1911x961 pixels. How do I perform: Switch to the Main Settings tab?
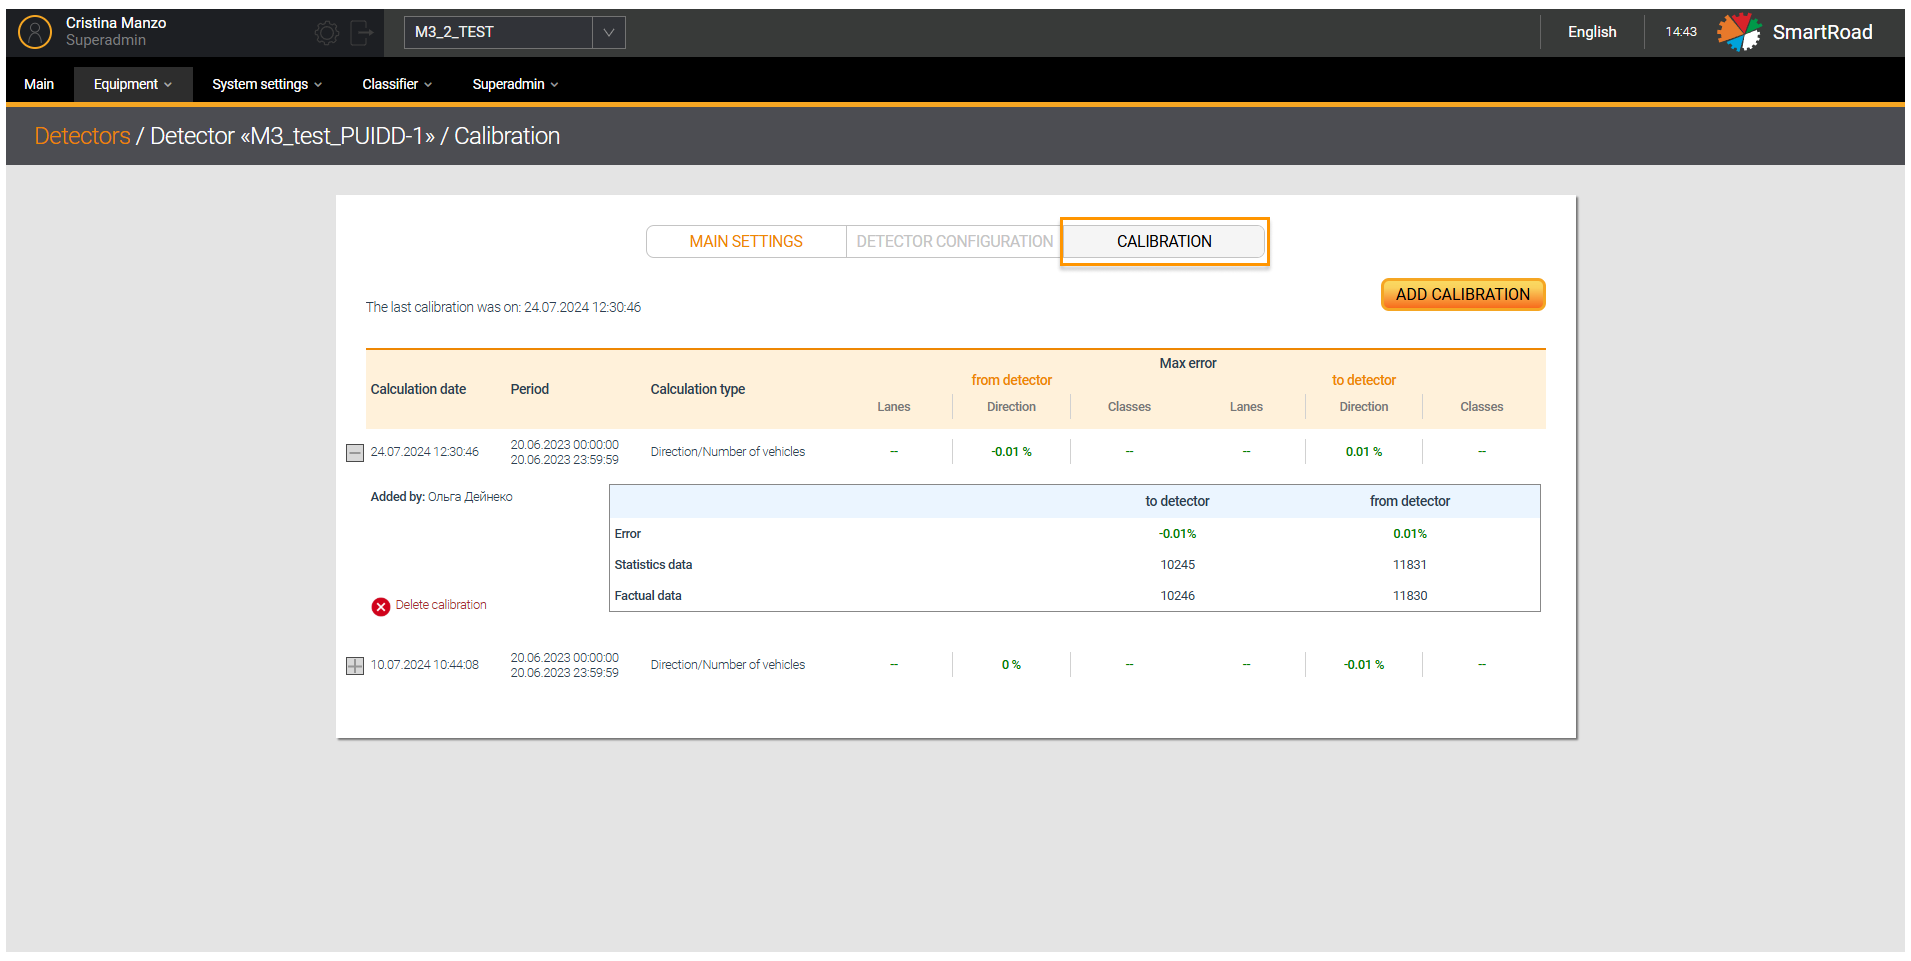click(746, 242)
